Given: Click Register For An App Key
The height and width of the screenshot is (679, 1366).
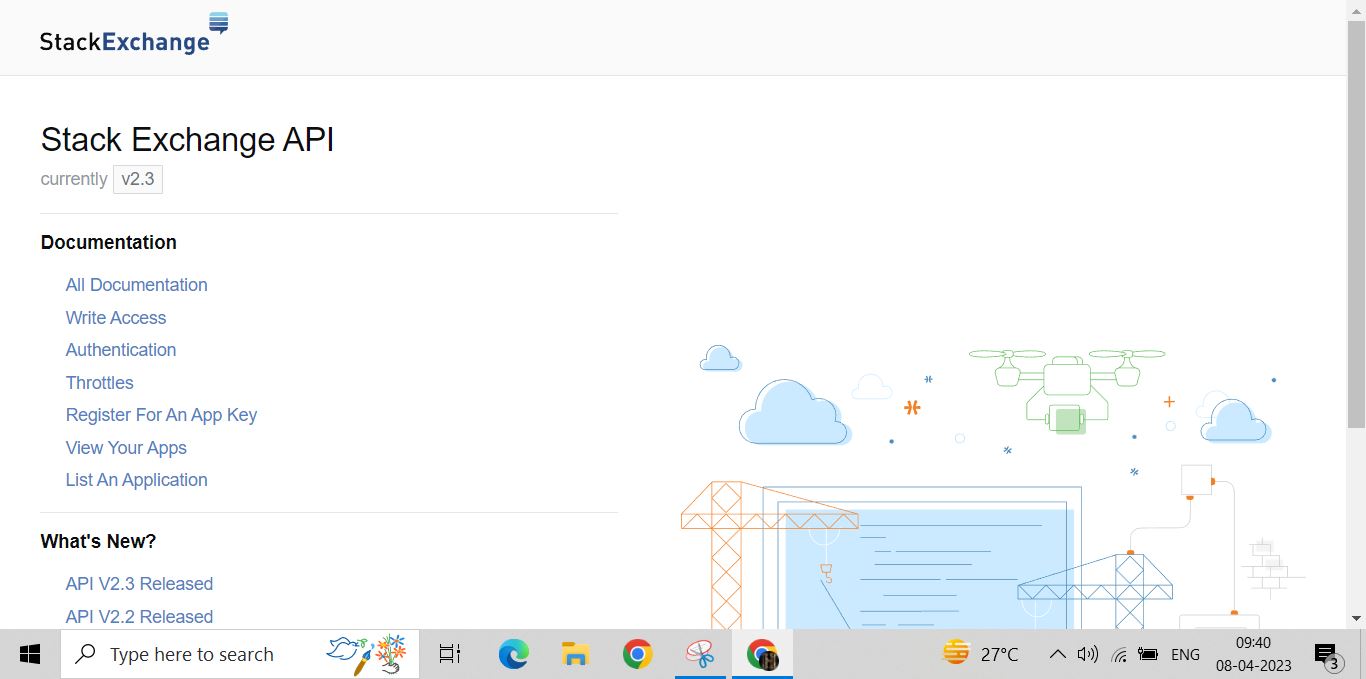Looking at the screenshot, I should click(x=161, y=415).
